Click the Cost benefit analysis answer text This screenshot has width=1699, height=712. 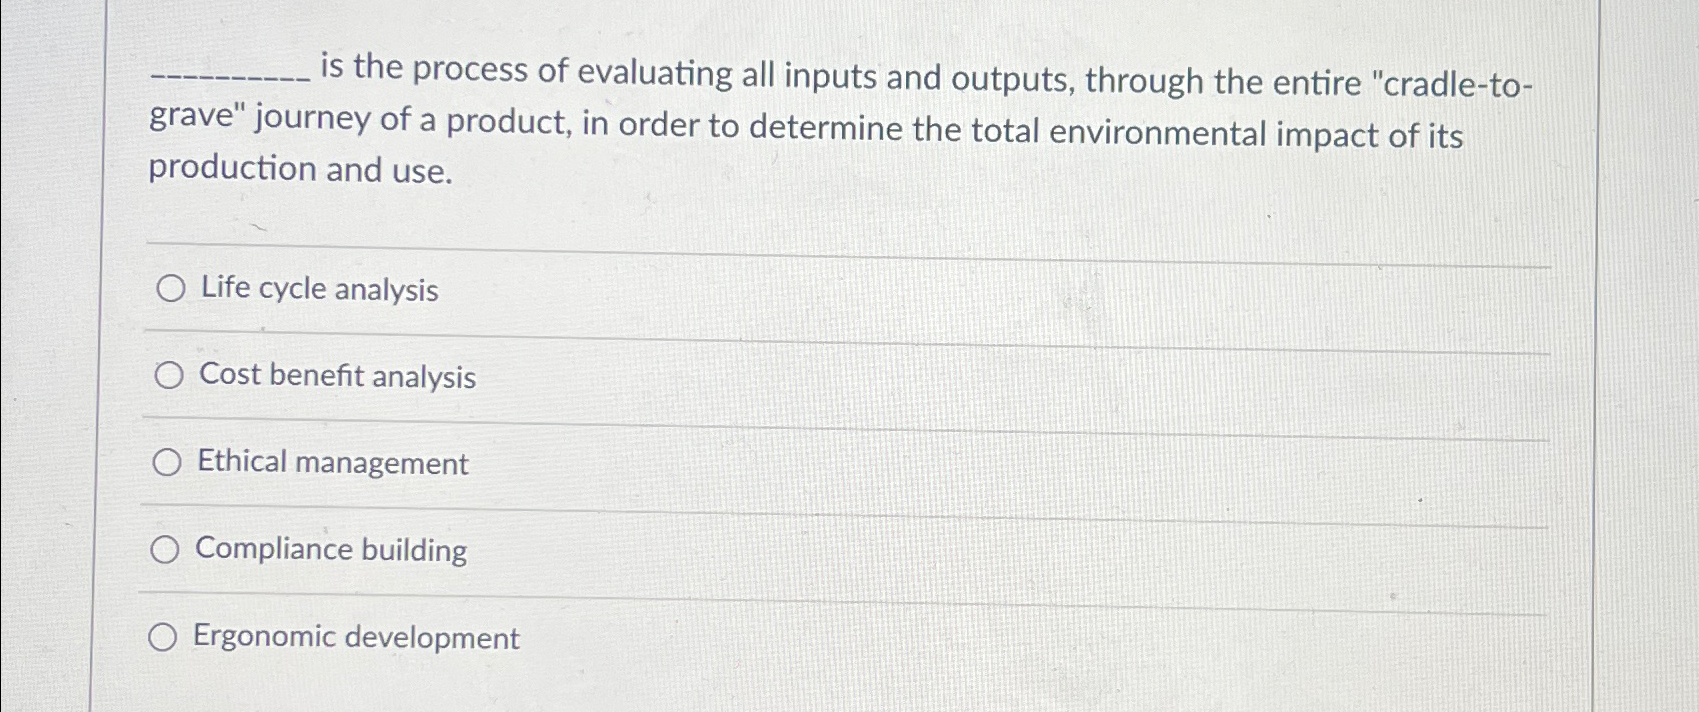[x=337, y=378]
